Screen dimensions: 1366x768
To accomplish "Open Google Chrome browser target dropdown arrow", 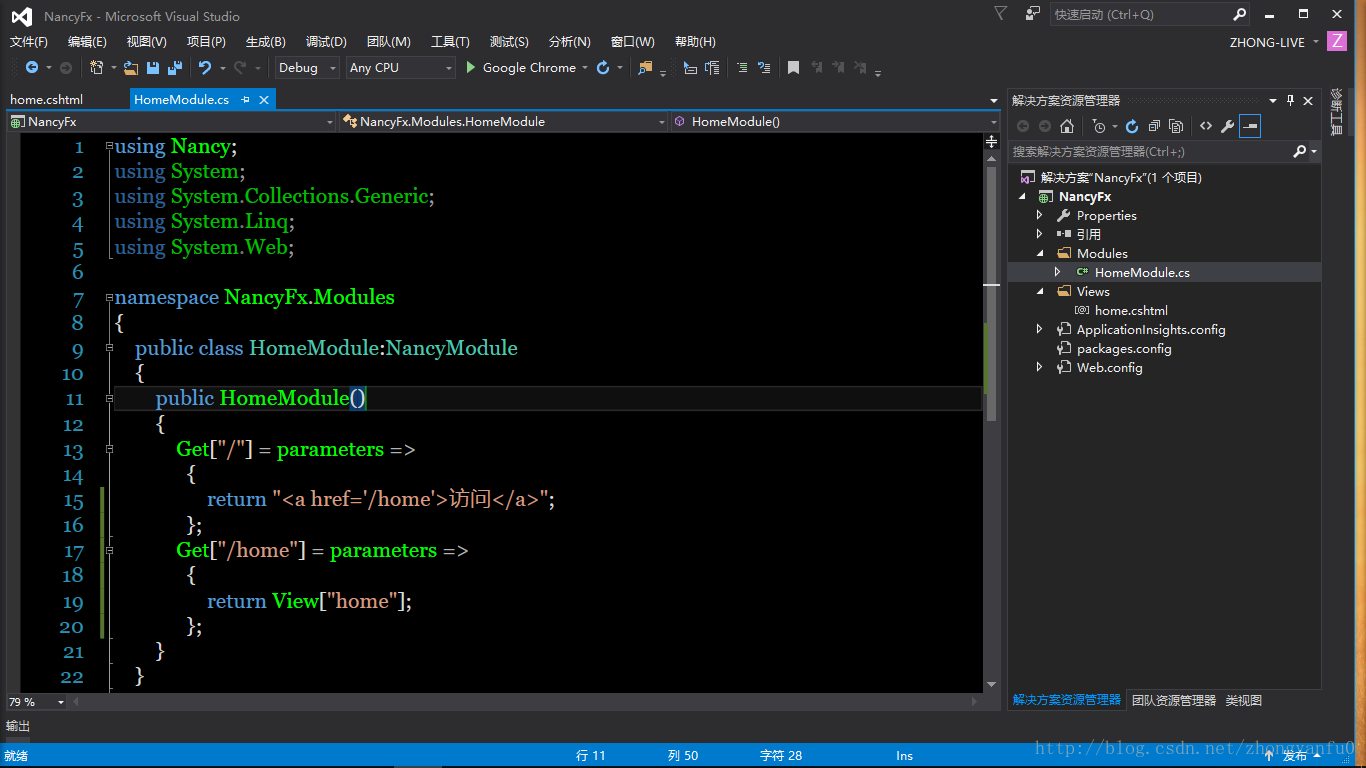I will pos(585,68).
